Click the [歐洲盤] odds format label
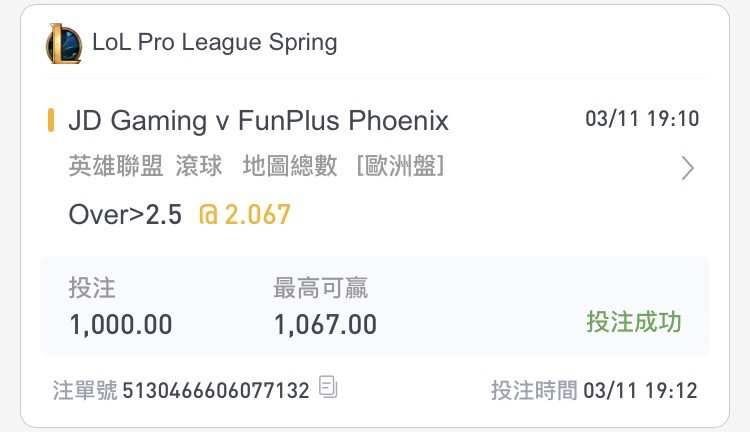750x432 pixels. coord(401,166)
